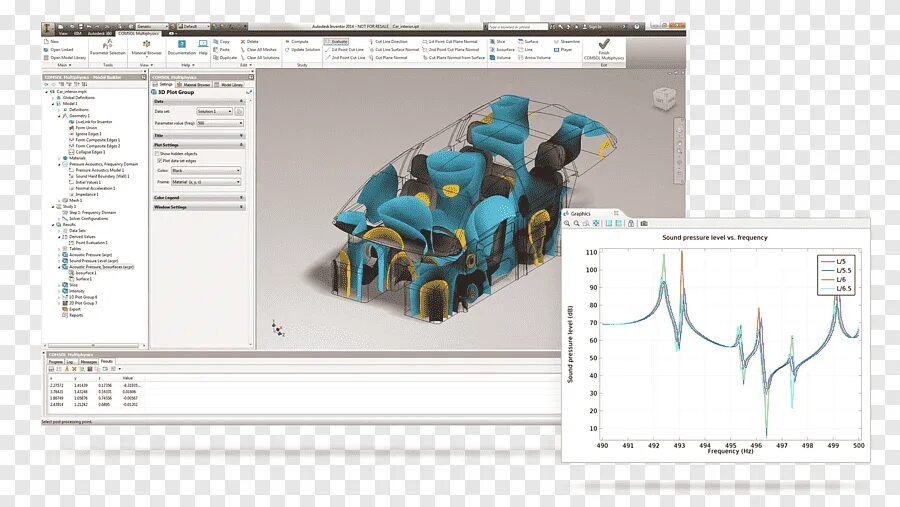Click the Delete command
Screen dimensions: 900x507
[249, 42]
